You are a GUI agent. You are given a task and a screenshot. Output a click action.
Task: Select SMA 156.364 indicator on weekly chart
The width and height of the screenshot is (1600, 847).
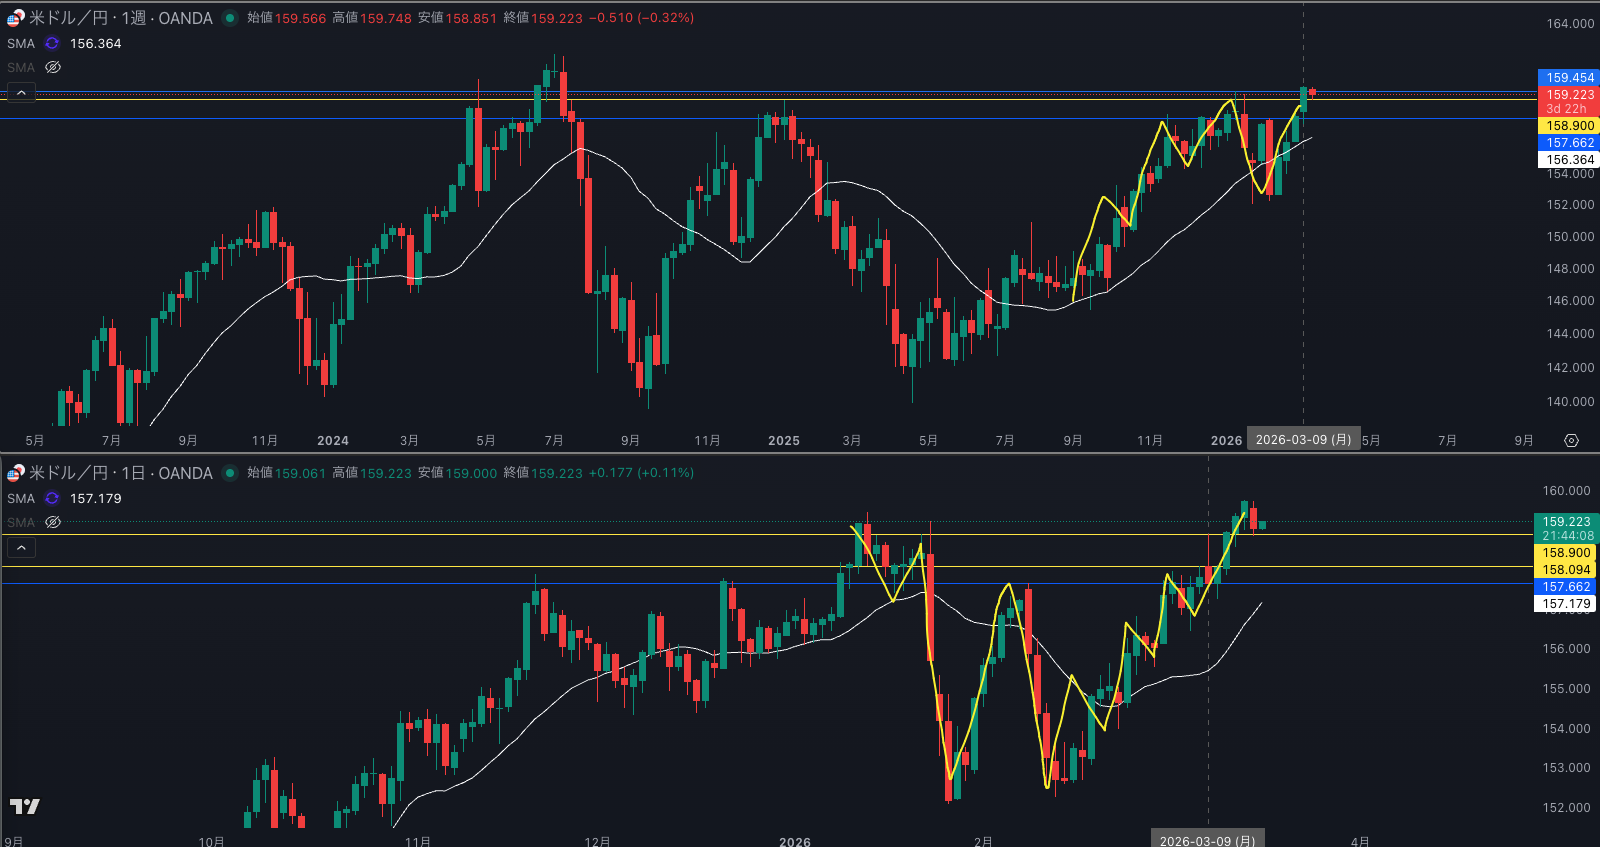21,44
